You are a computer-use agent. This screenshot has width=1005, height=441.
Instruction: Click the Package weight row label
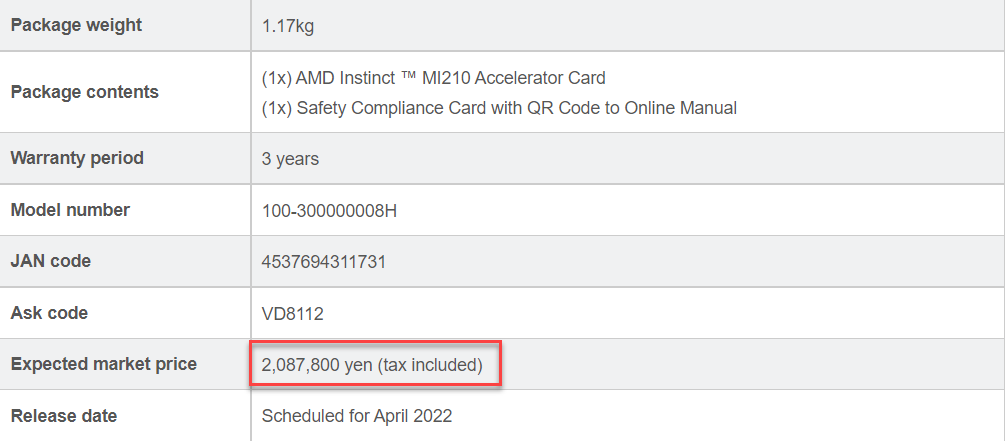[x=76, y=26]
